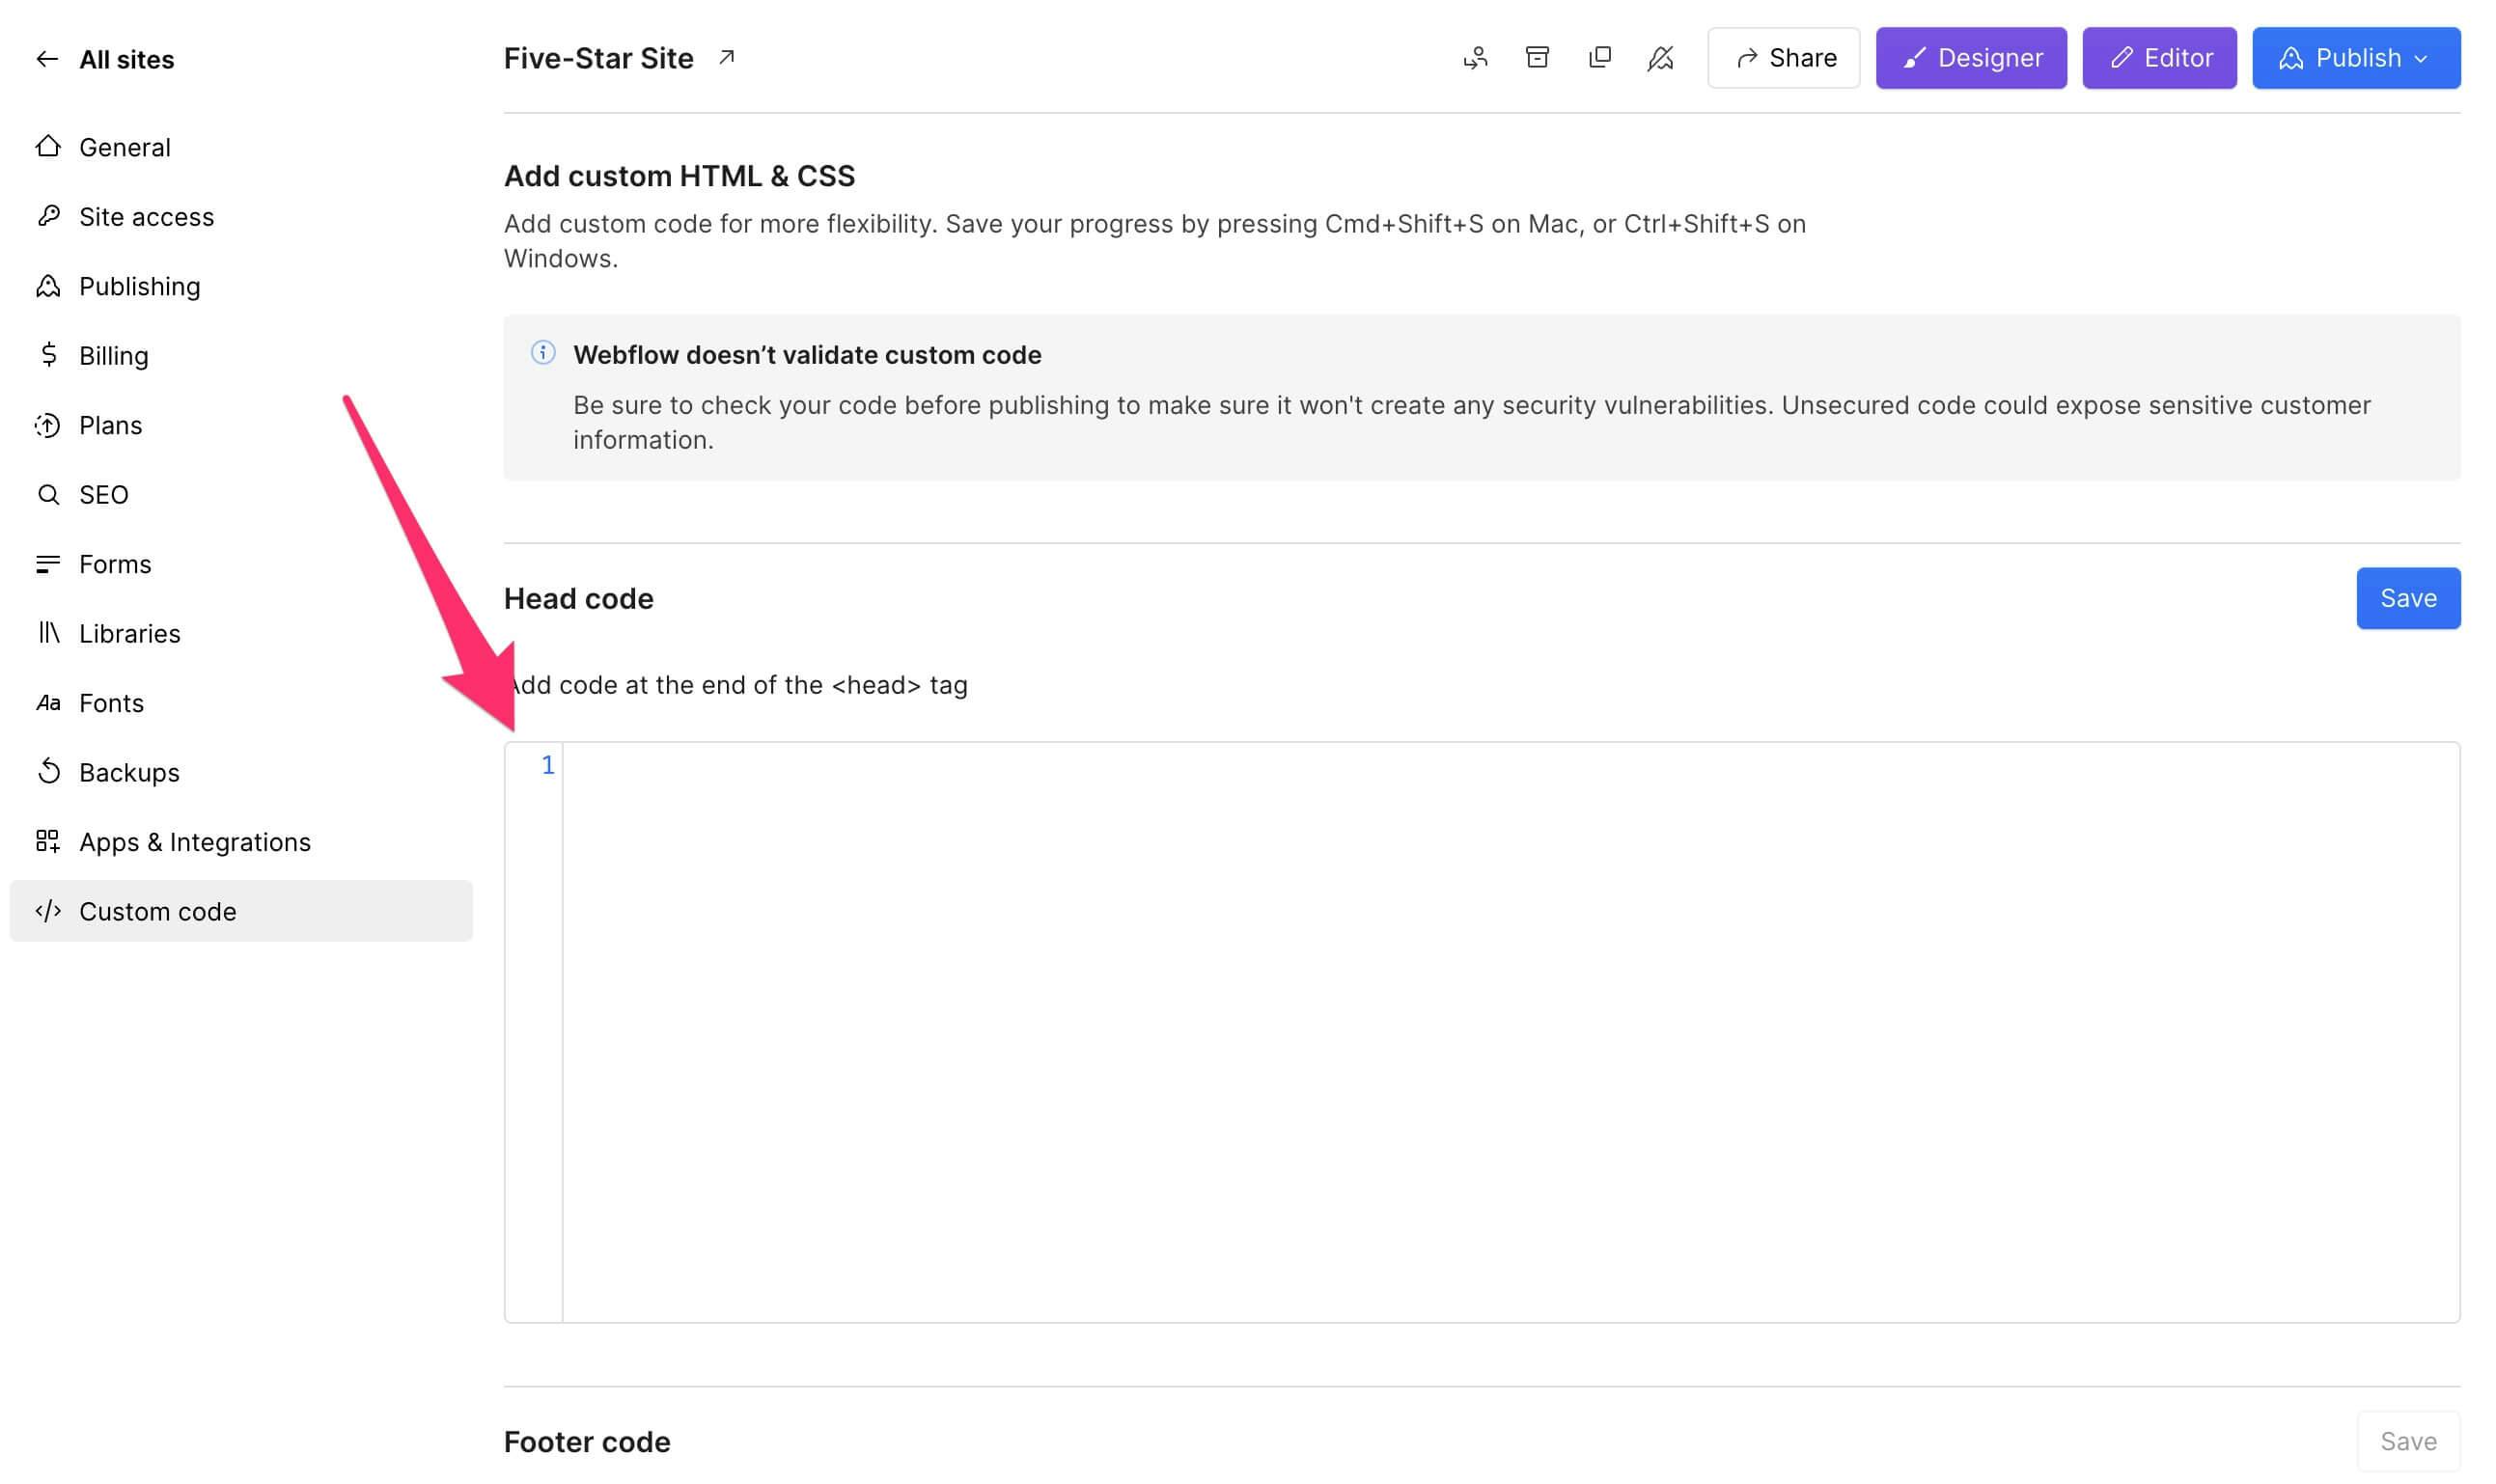Click the info icon in validation notice
Viewport: 2496px width, 1484px height.
tap(543, 352)
